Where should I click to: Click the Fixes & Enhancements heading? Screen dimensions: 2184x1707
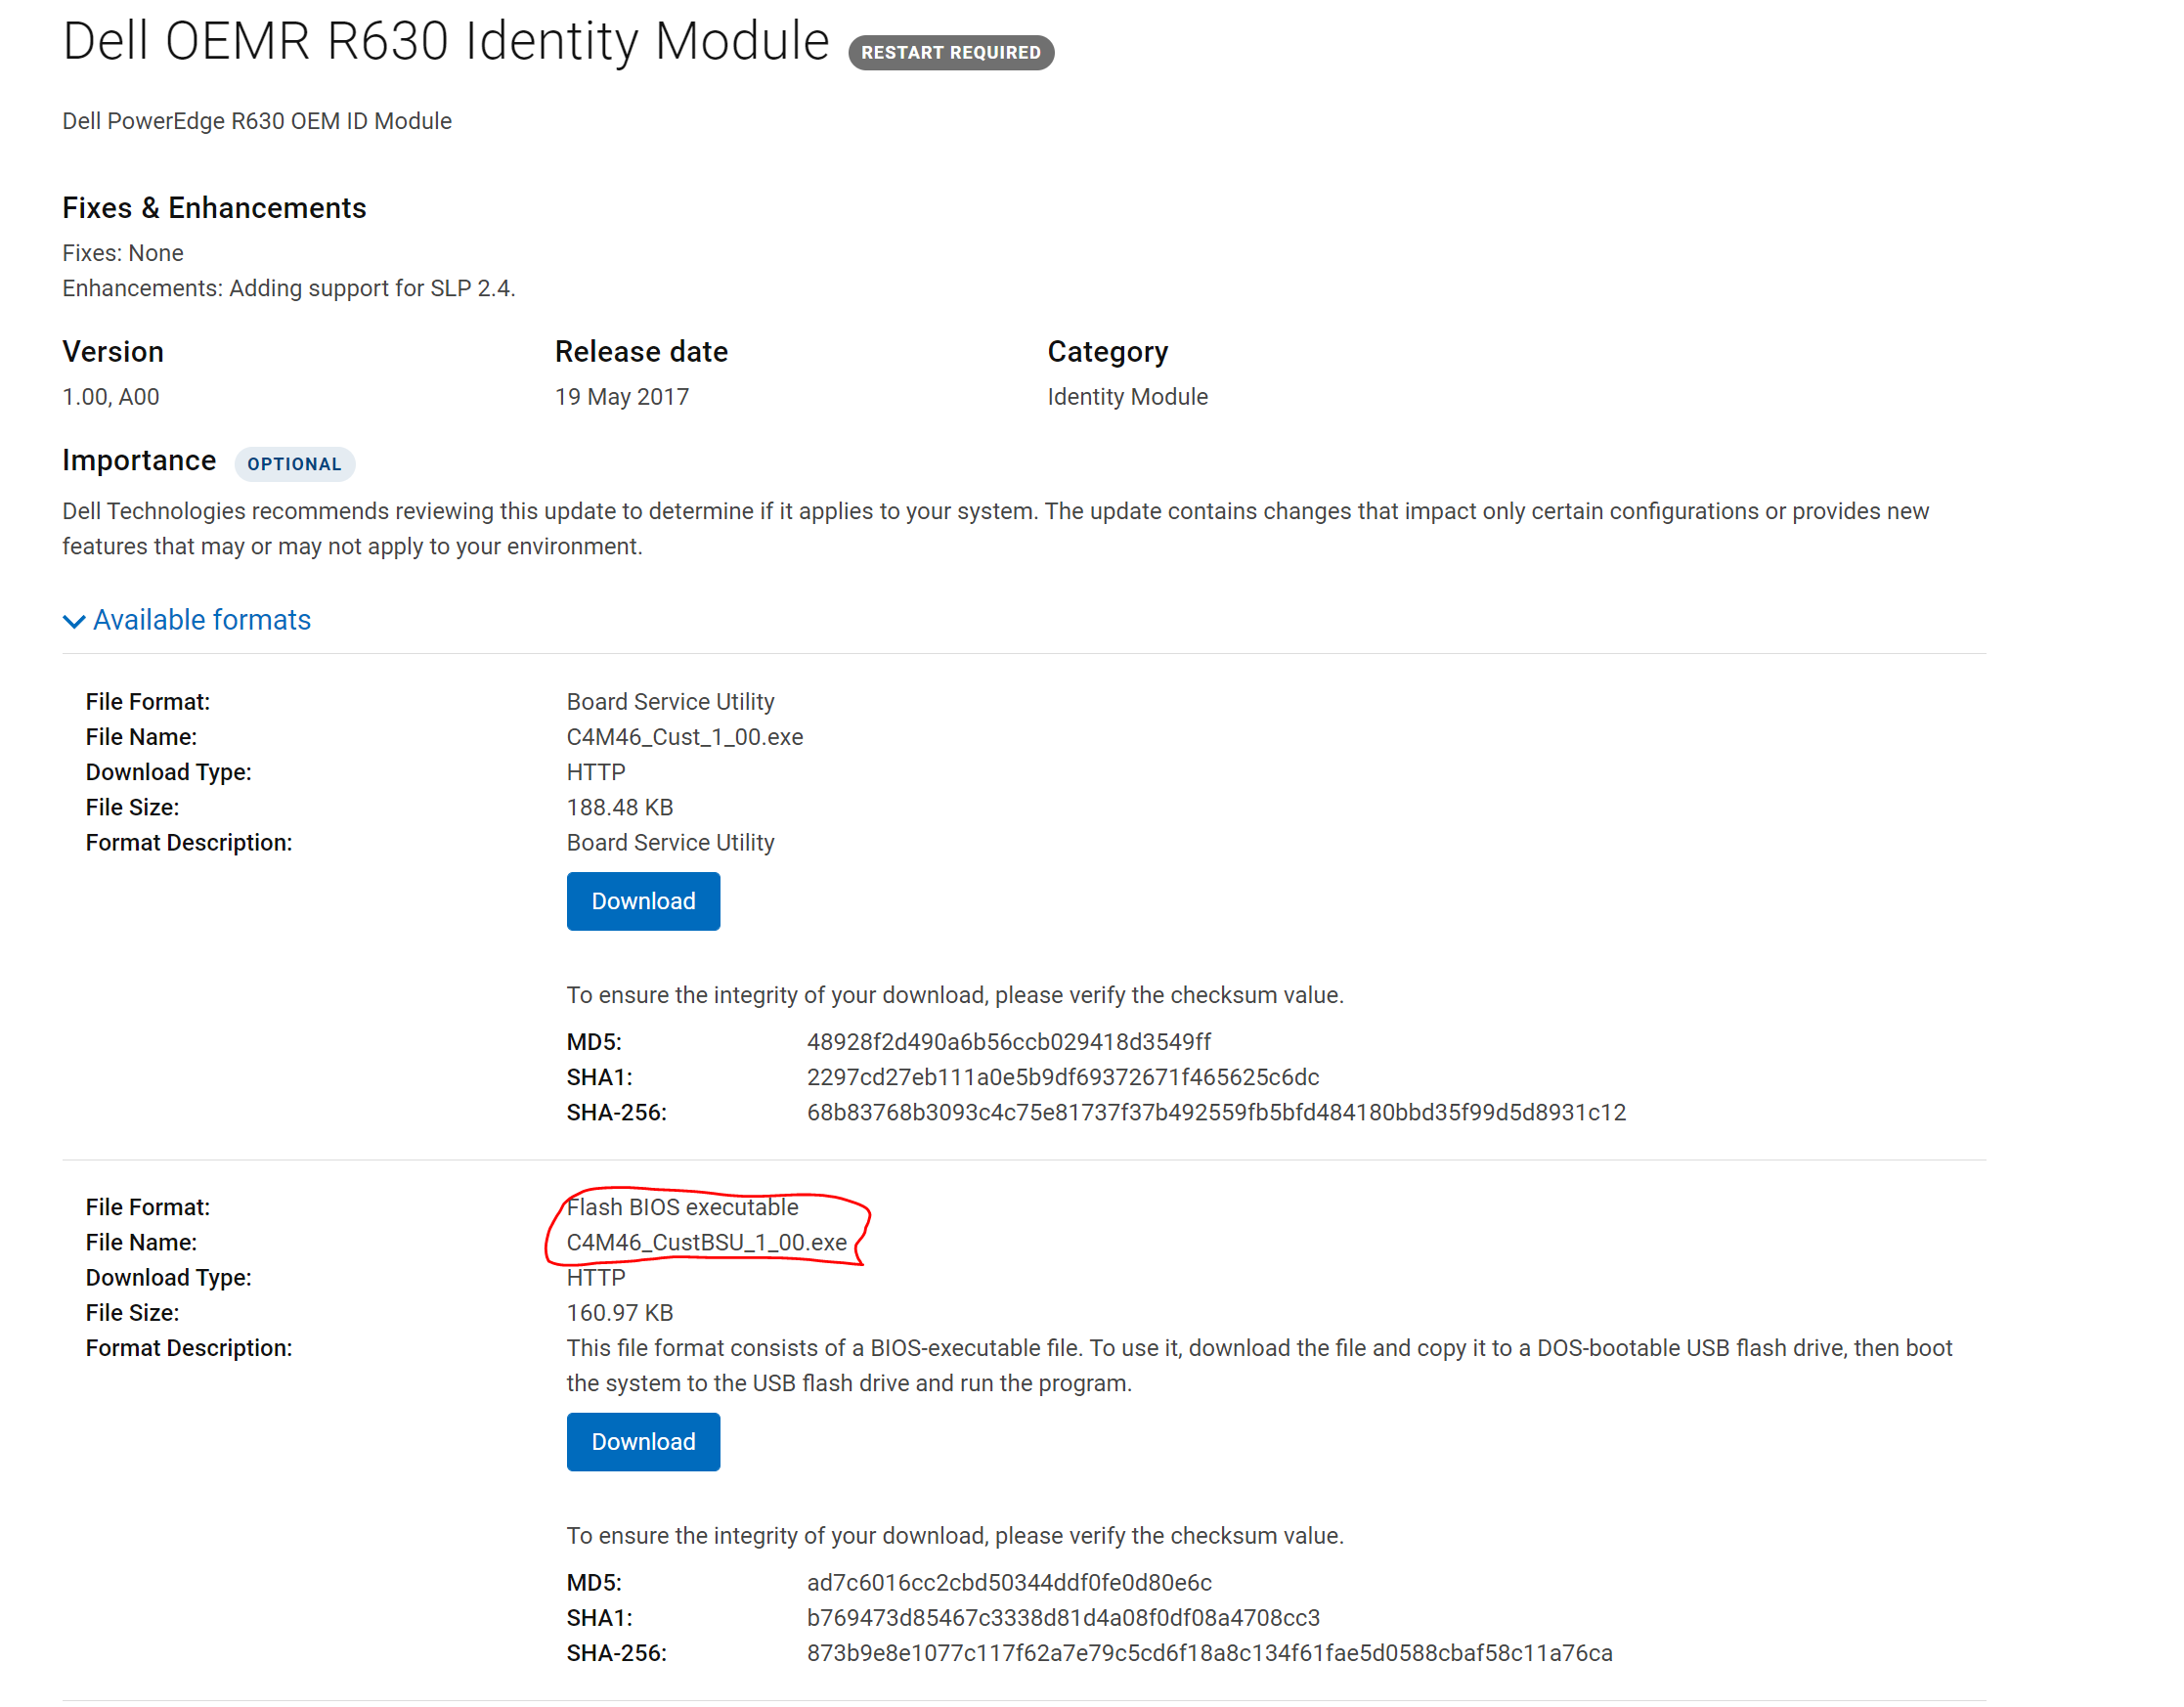click(x=214, y=208)
